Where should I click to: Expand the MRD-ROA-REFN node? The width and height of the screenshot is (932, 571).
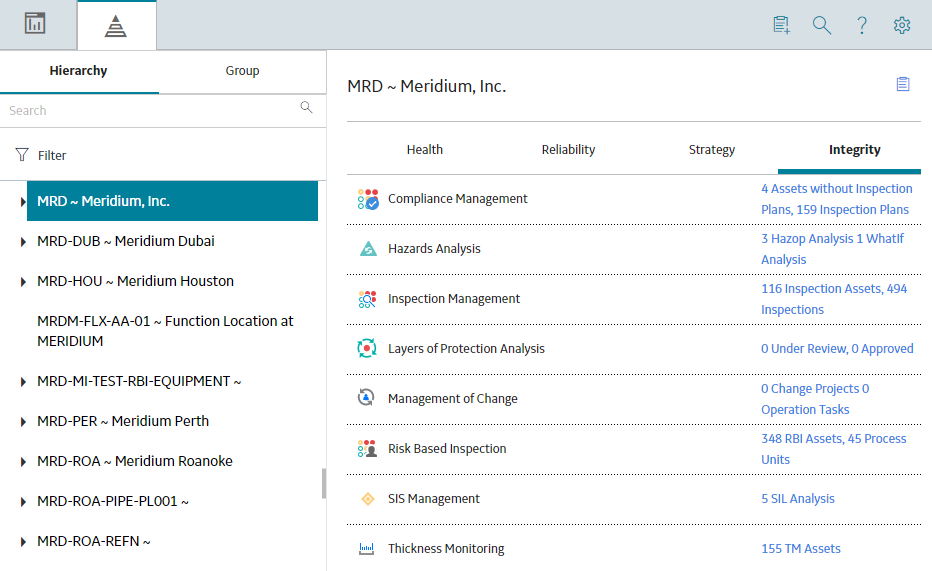click(23, 542)
